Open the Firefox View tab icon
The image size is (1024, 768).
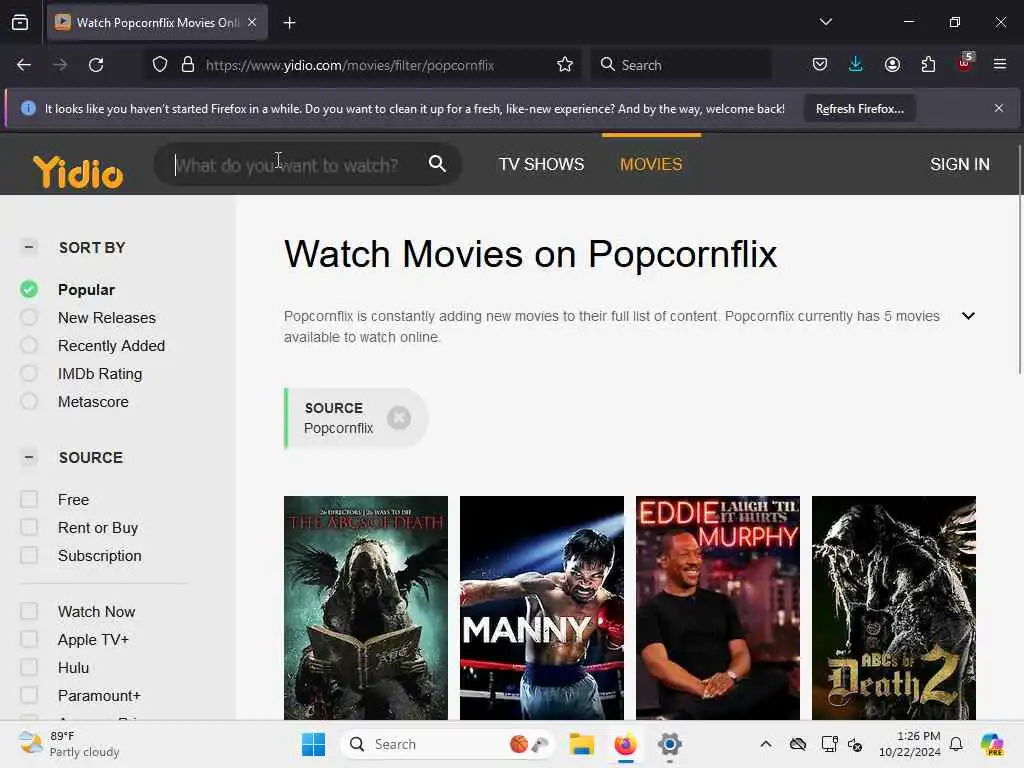pyautogui.click(x=20, y=22)
